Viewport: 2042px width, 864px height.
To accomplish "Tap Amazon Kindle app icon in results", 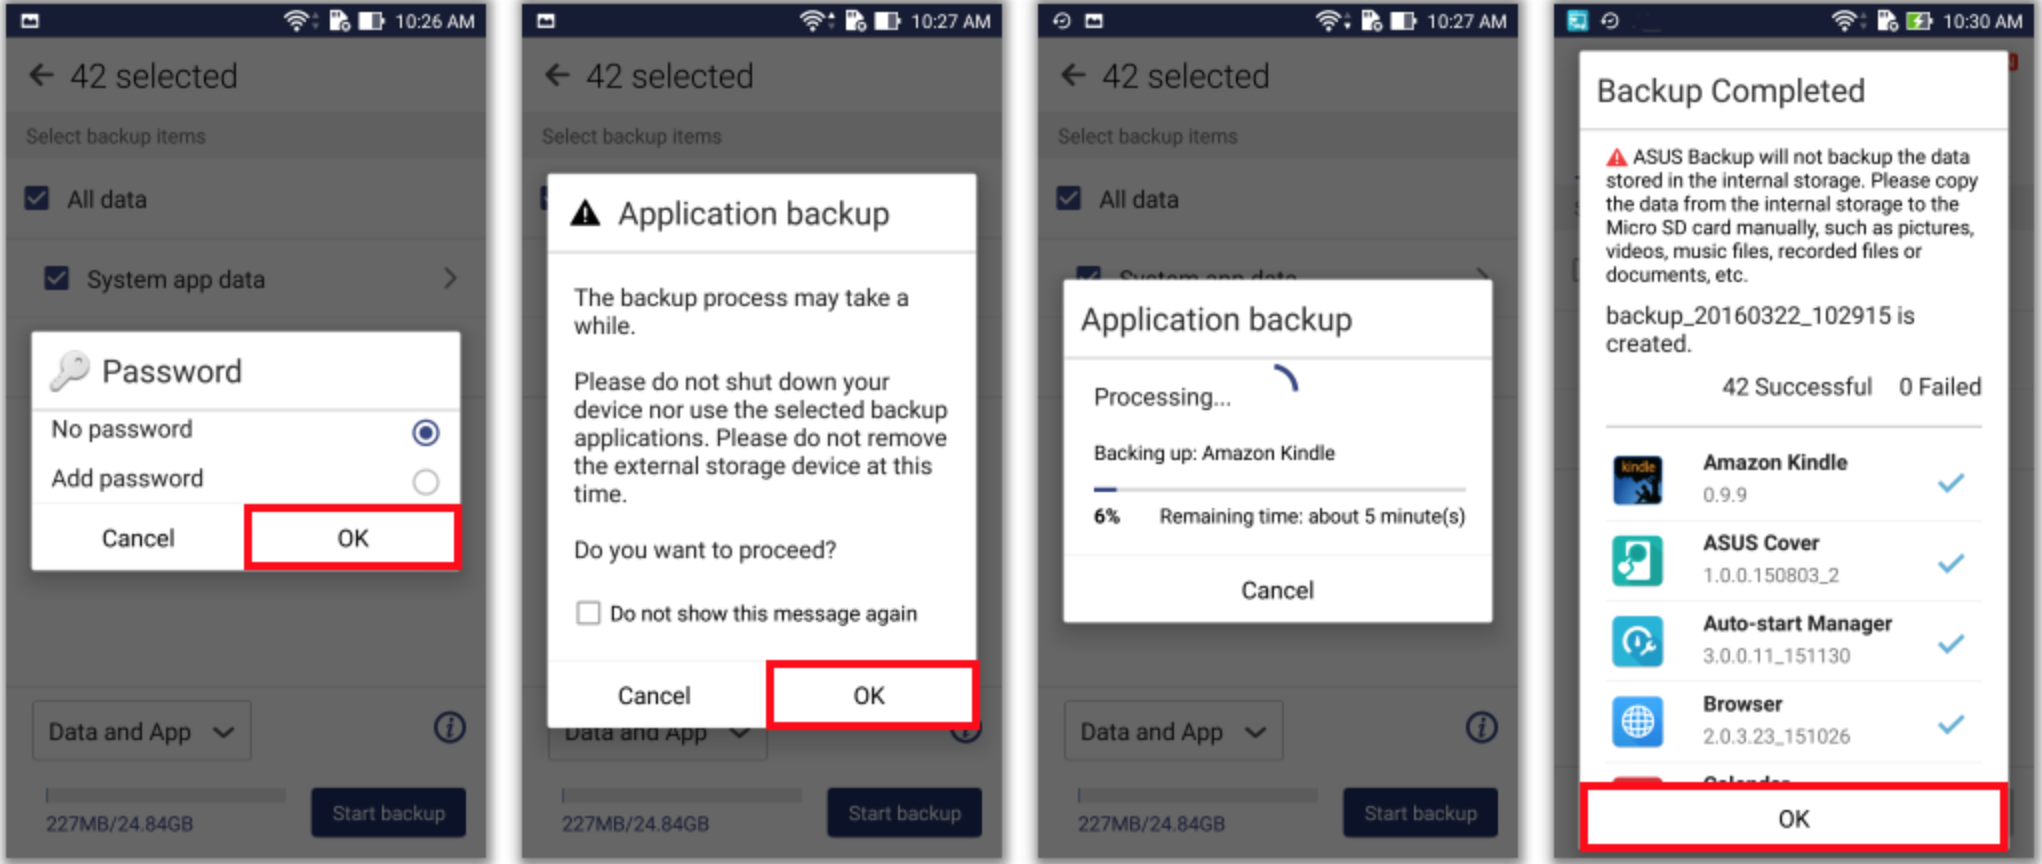I will coord(1637,480).
